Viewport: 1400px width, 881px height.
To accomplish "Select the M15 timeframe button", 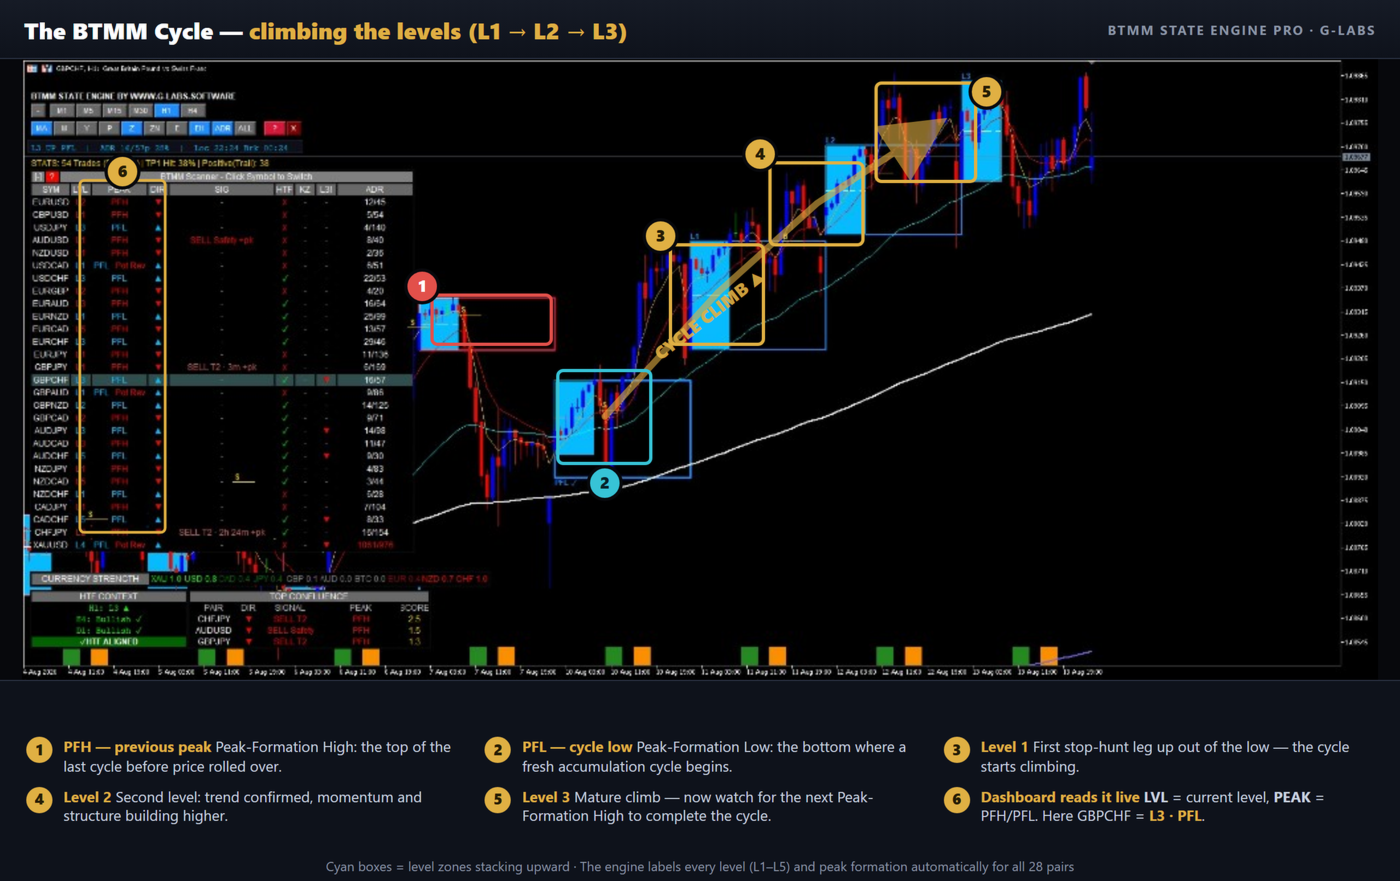I will coord(114,111).
